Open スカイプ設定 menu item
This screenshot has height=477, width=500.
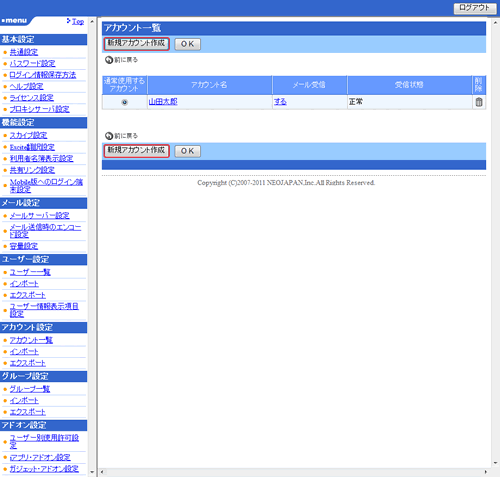[29, 135]
